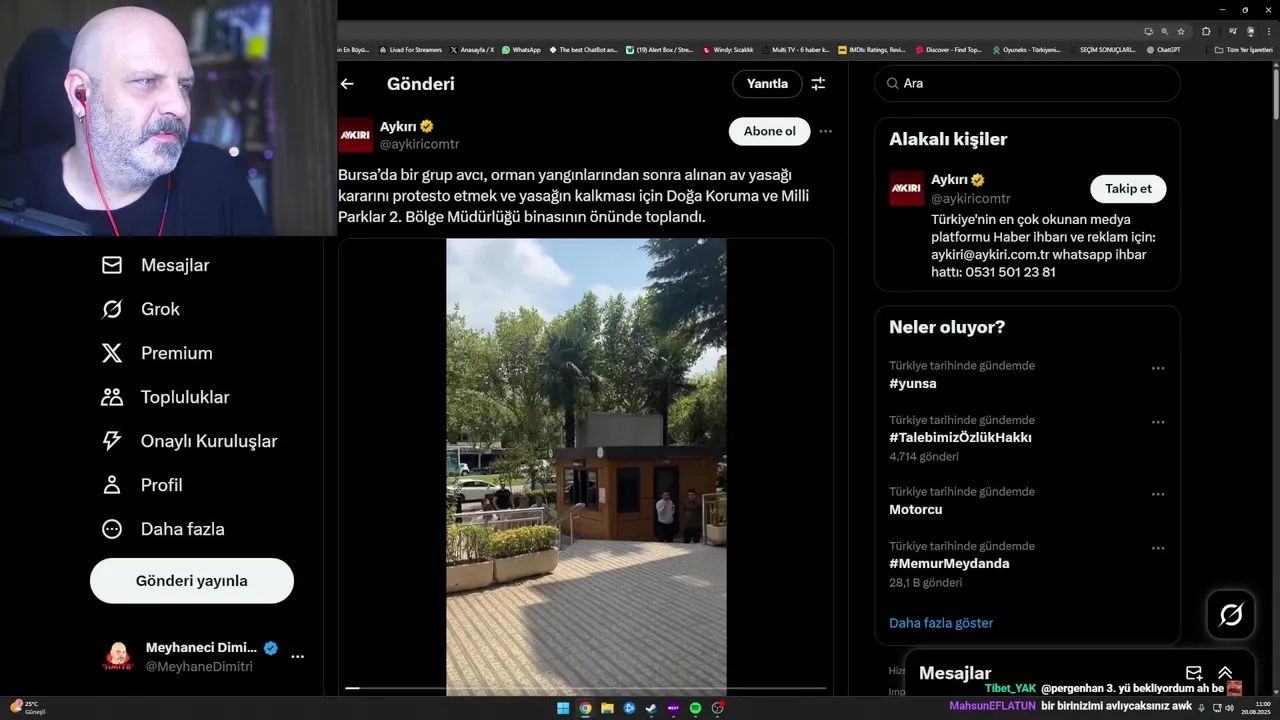Open account menu dots next to Meyhaneci Dimitri

pos(297,657)
